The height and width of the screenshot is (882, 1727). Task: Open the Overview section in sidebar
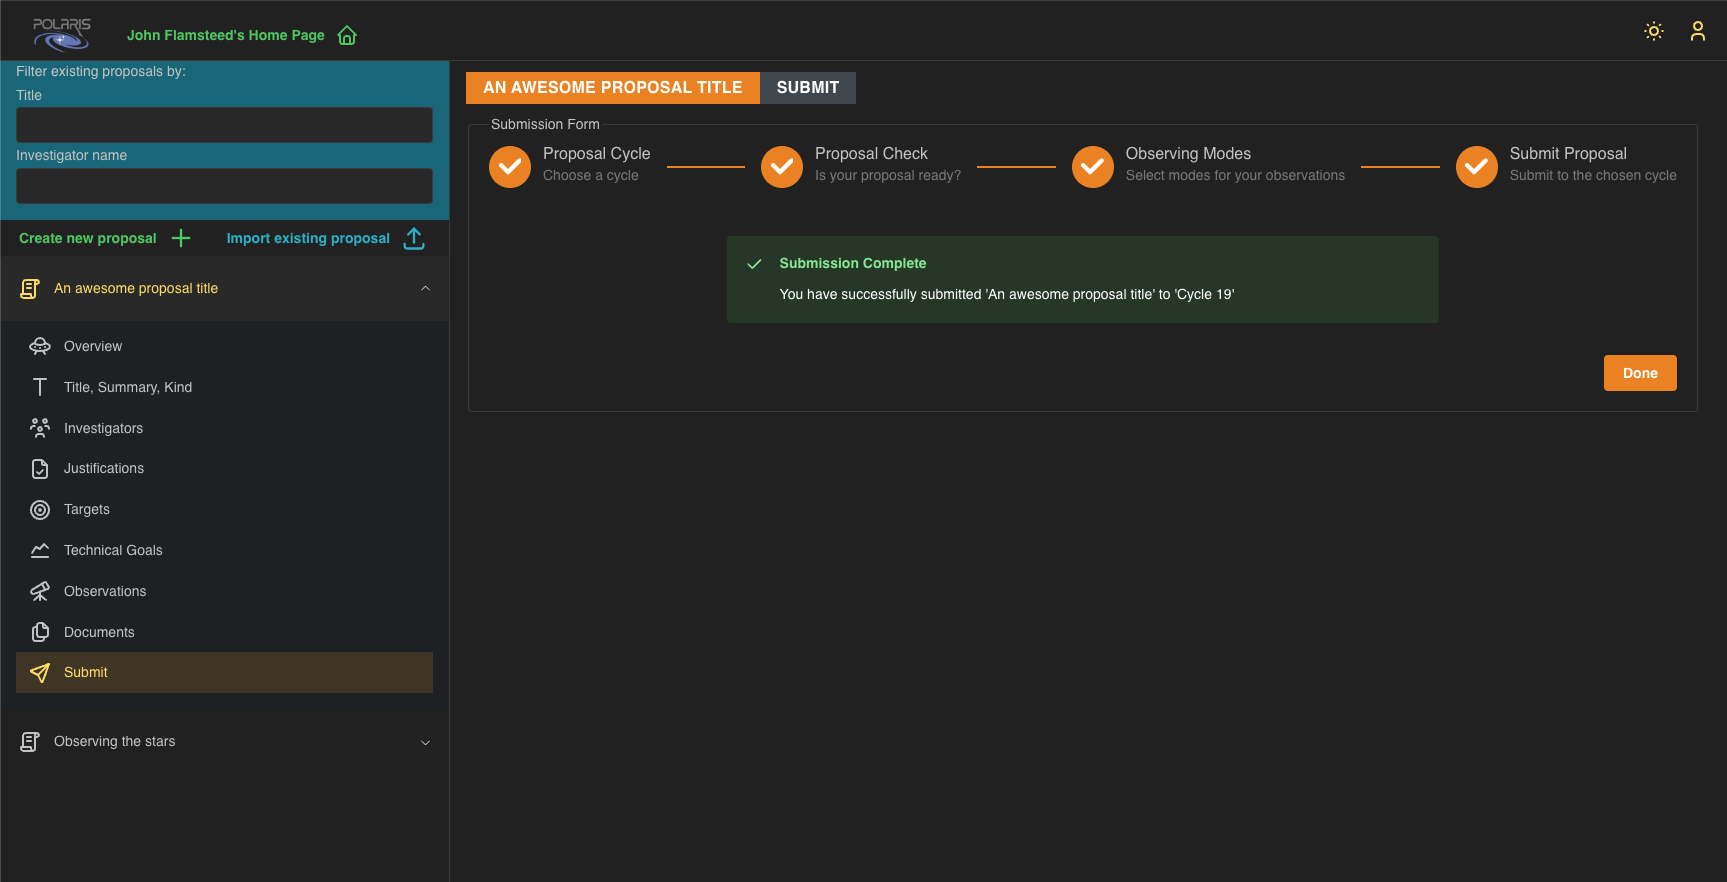(93, 346)
